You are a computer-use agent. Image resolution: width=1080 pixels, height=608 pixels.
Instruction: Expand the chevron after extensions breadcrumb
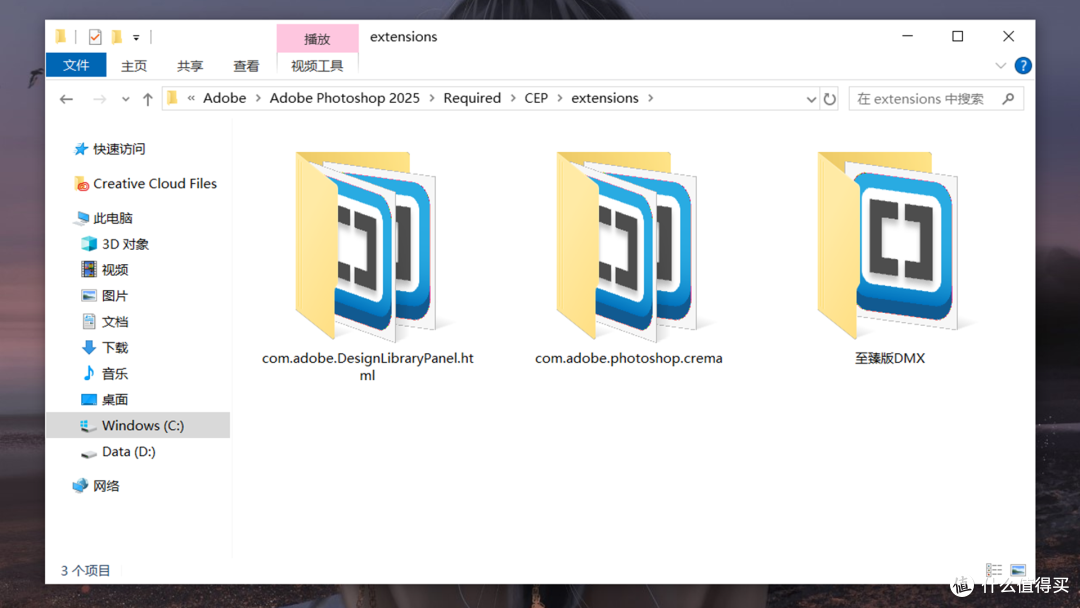650,98
